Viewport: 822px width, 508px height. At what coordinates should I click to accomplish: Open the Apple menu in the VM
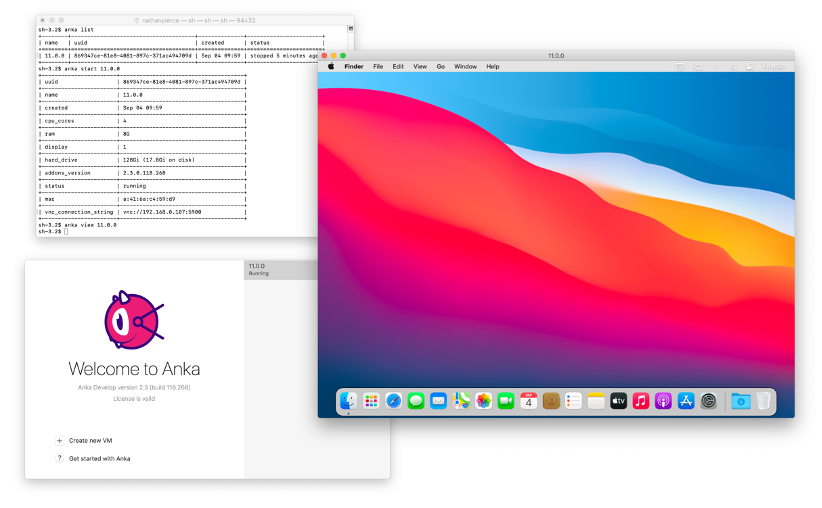[331, 67]
